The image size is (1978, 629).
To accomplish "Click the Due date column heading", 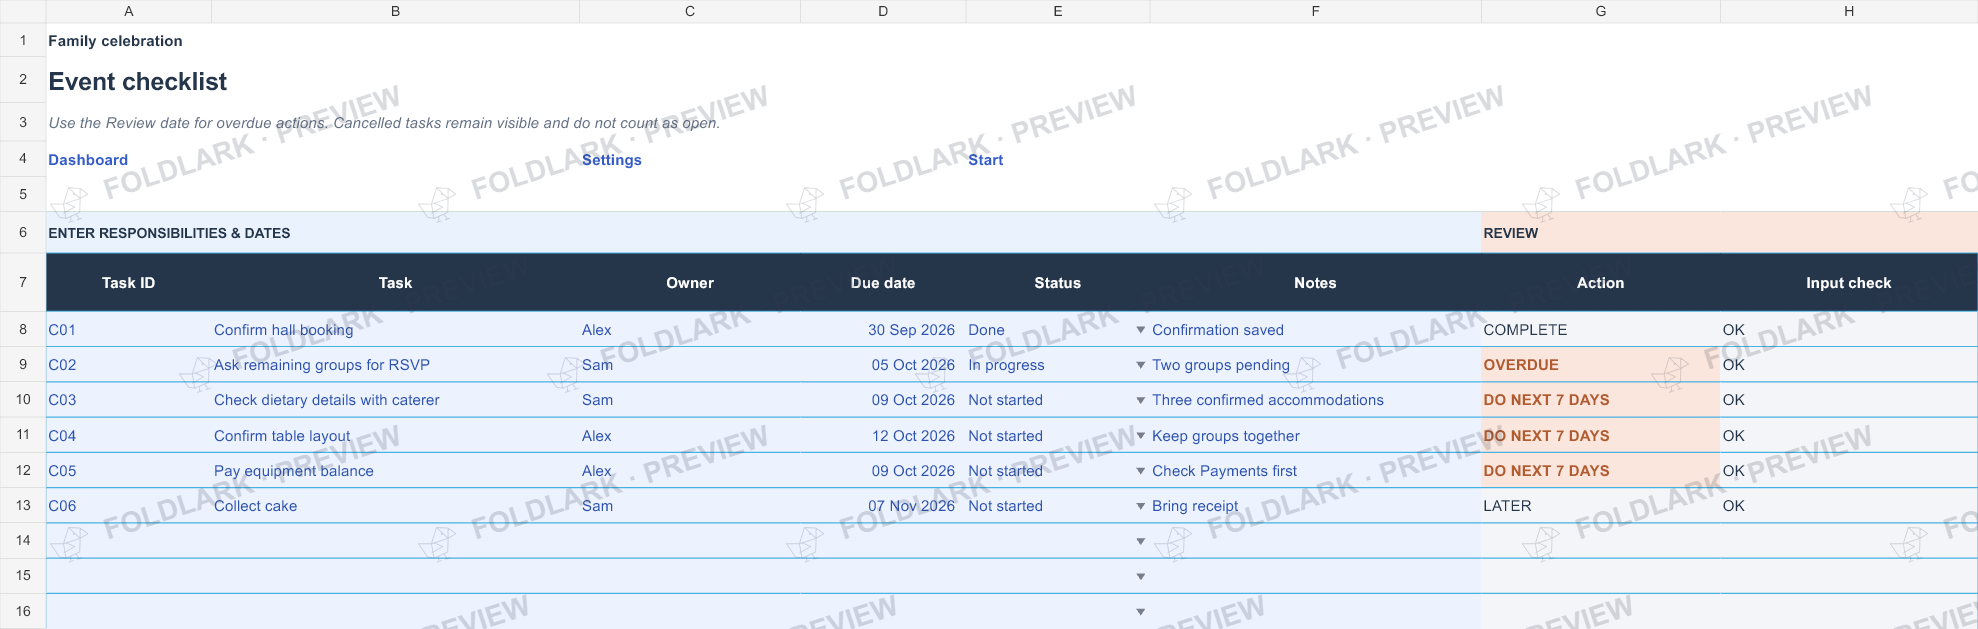I will 883,283.
